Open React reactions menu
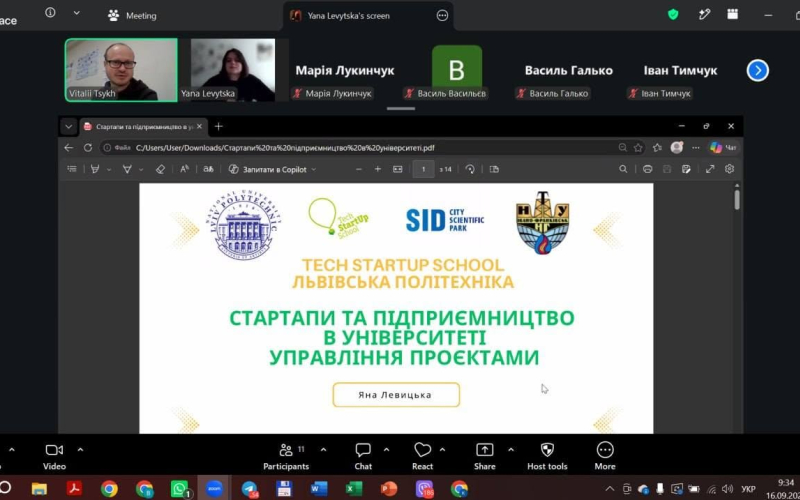Screen dimensions: 800x500 (x=422, y=456)
